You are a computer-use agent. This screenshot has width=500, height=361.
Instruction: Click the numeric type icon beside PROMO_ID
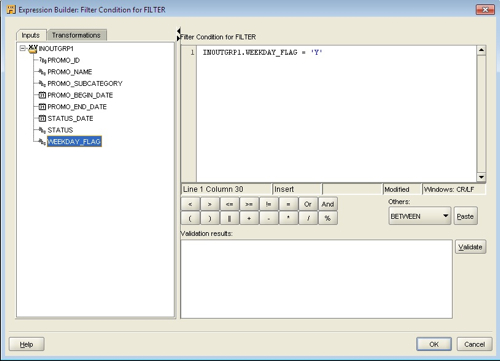click(42, 60)
